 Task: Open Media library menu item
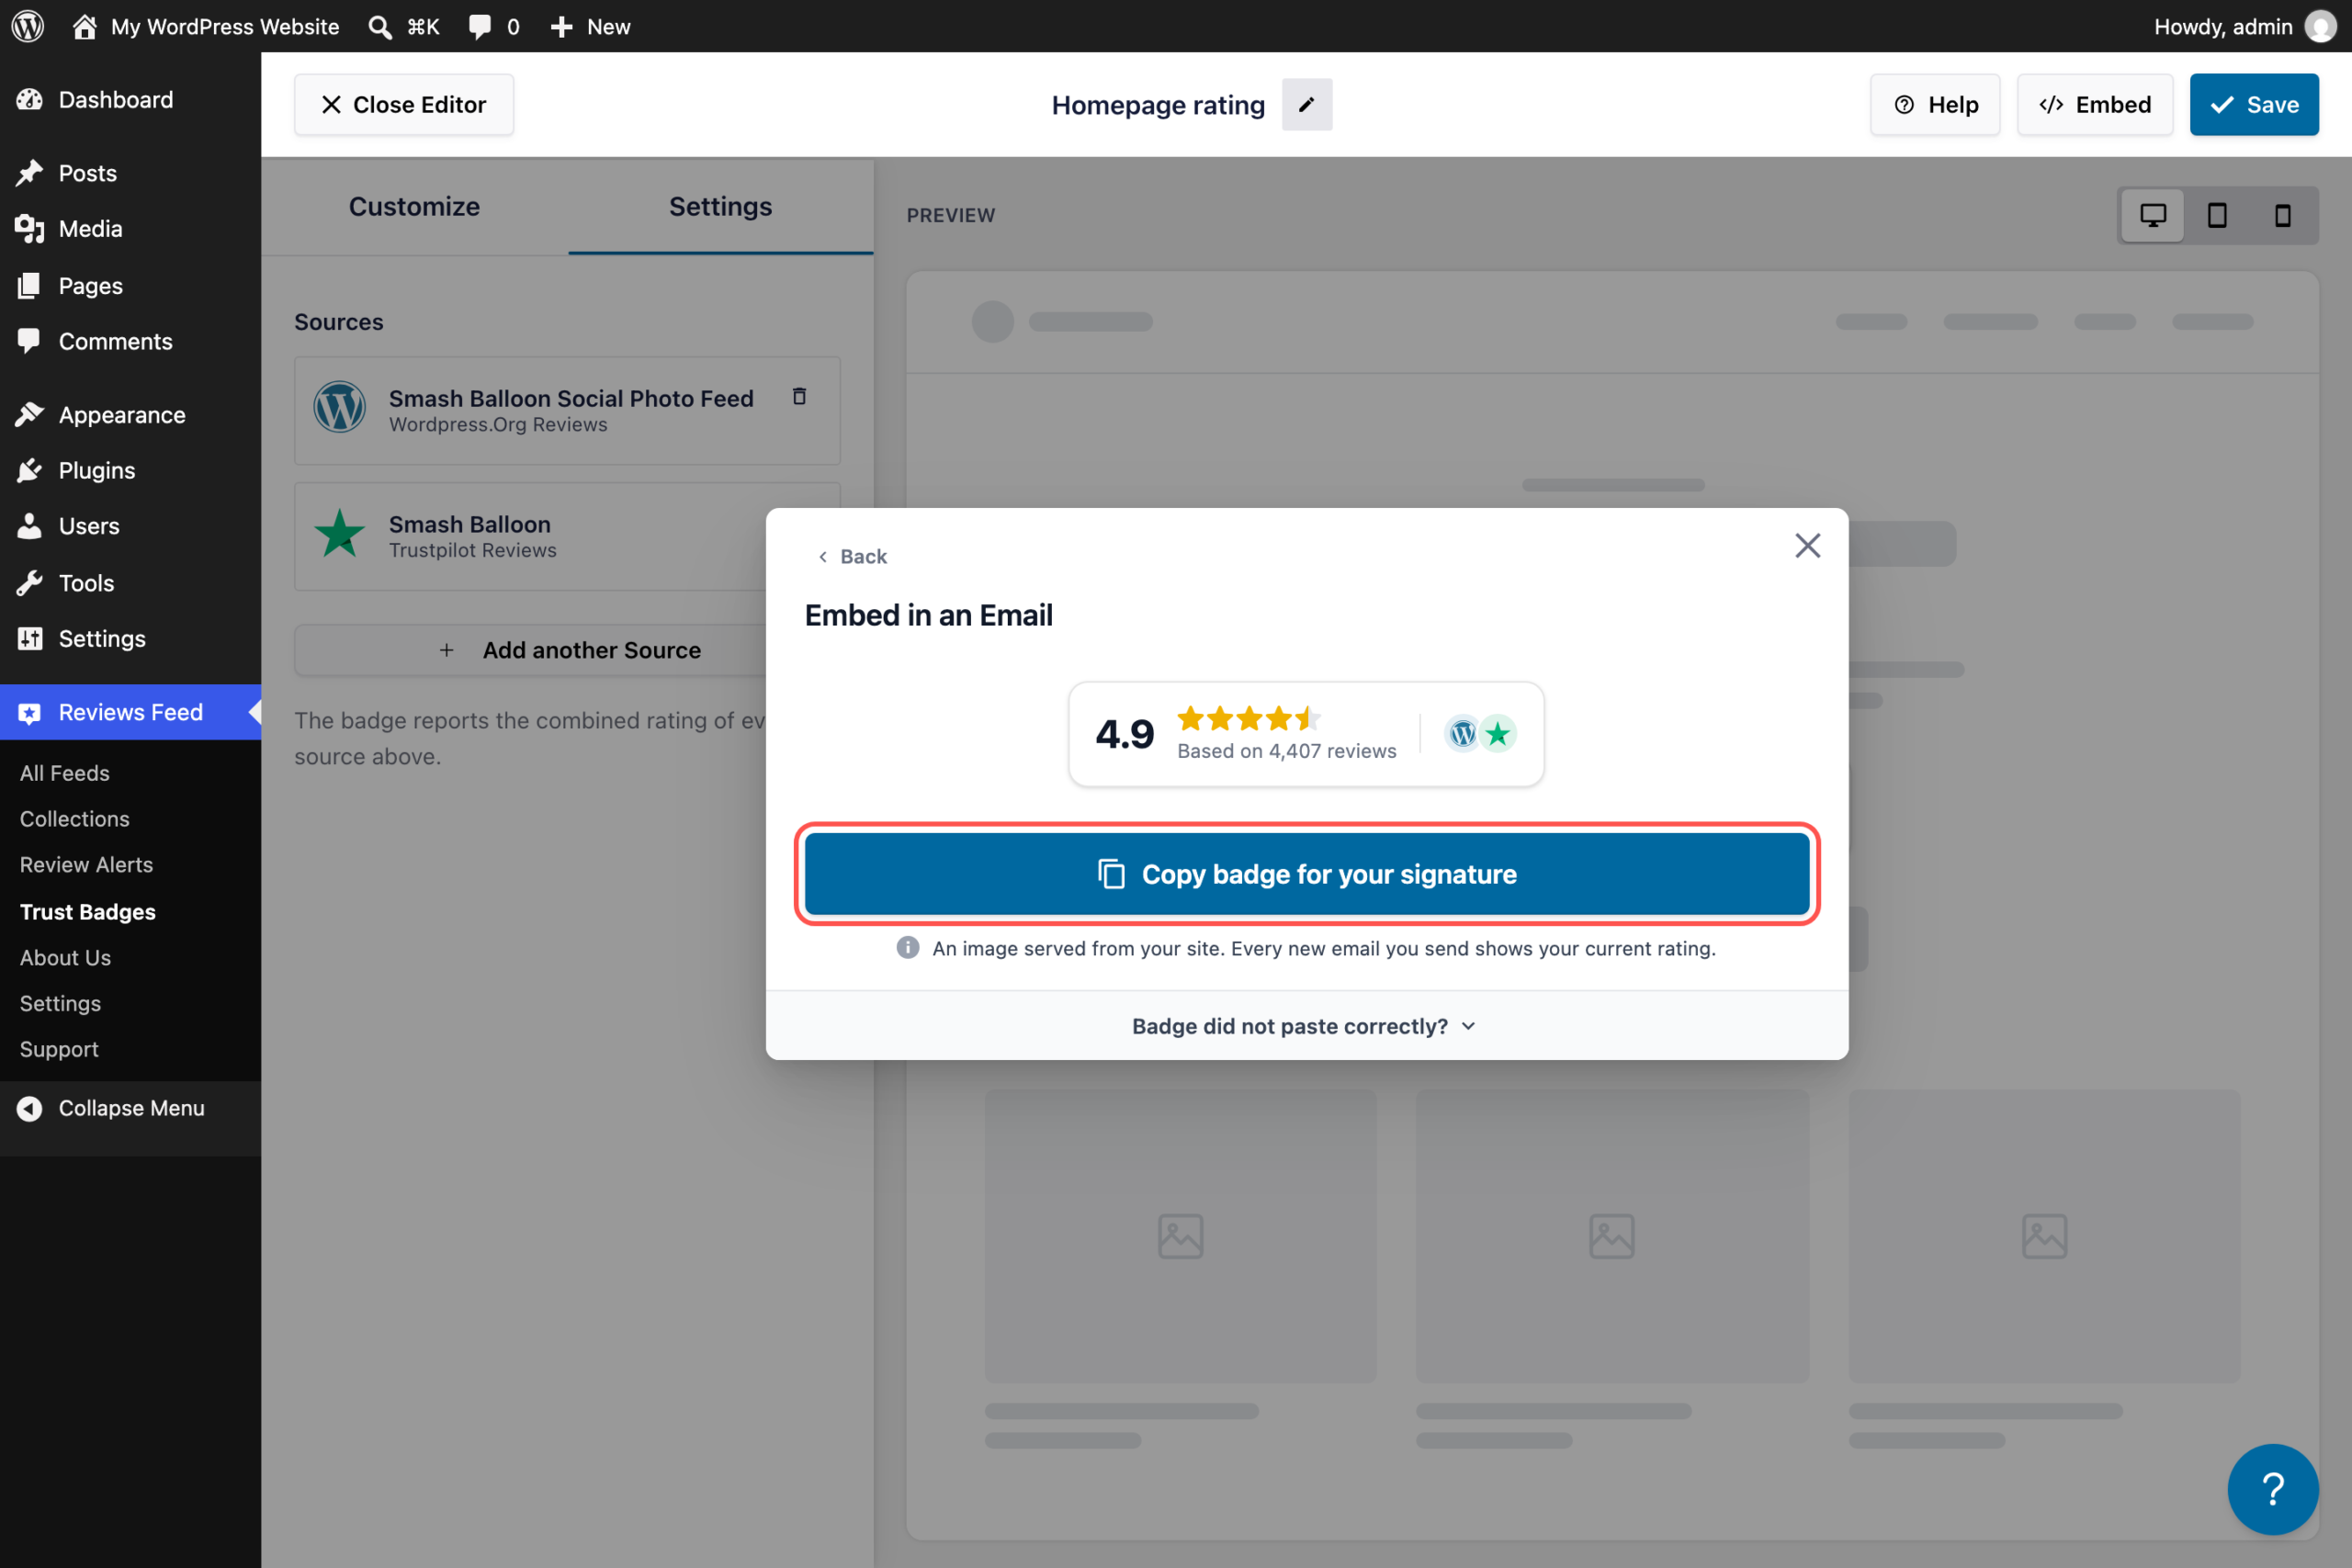coord(130,229)
